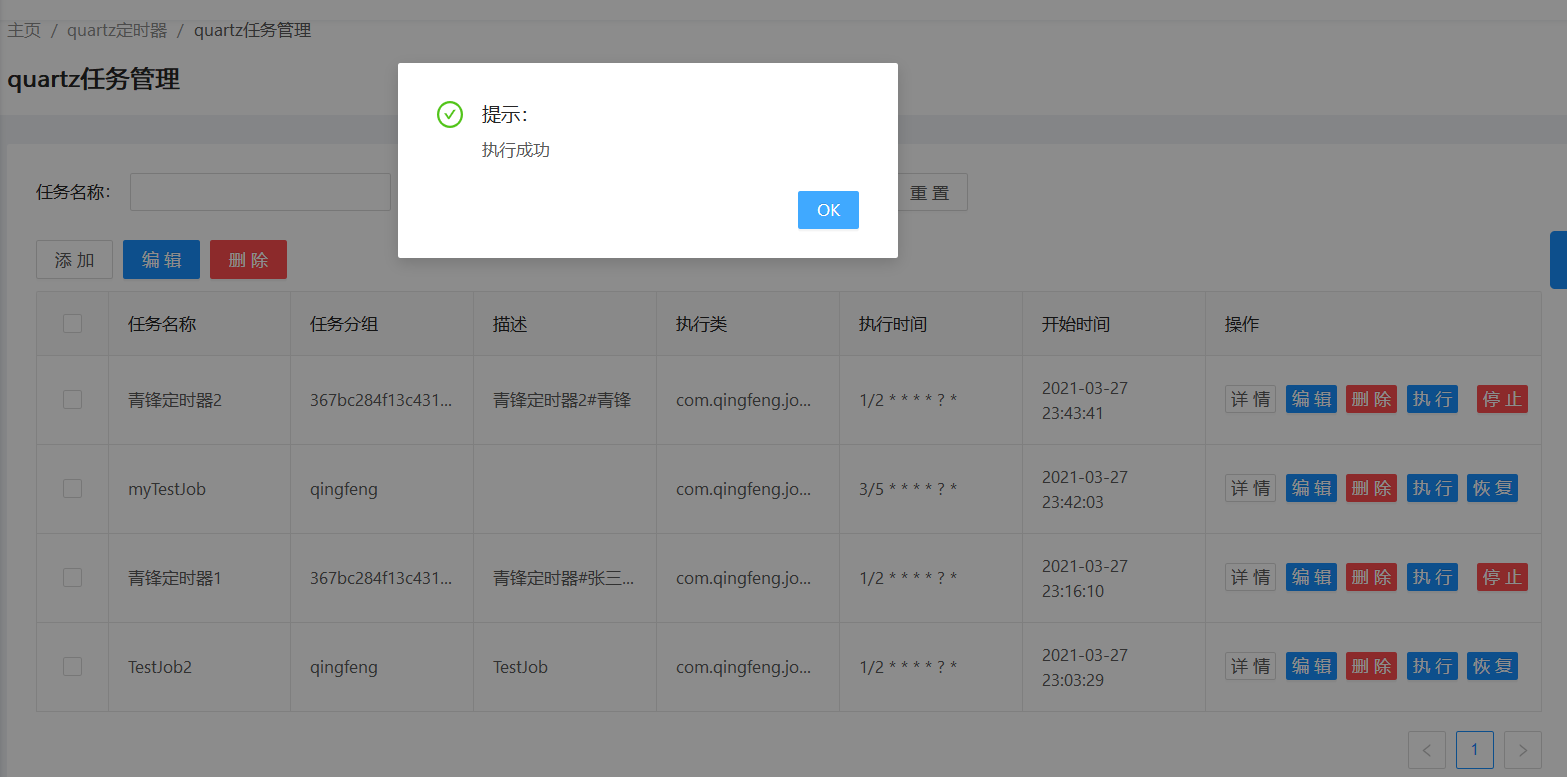Click 执行 in the 青锋定时器2 row
The width and height of the screenshot is (1567, 777).
tap(1432, 399)
